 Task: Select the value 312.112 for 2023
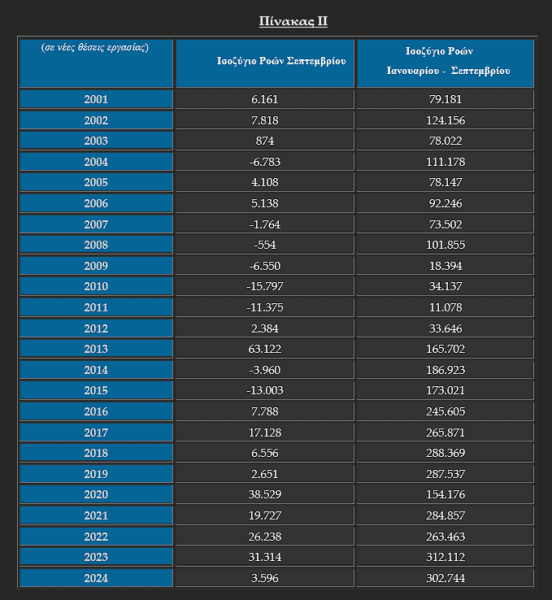(x=445, y=556)
